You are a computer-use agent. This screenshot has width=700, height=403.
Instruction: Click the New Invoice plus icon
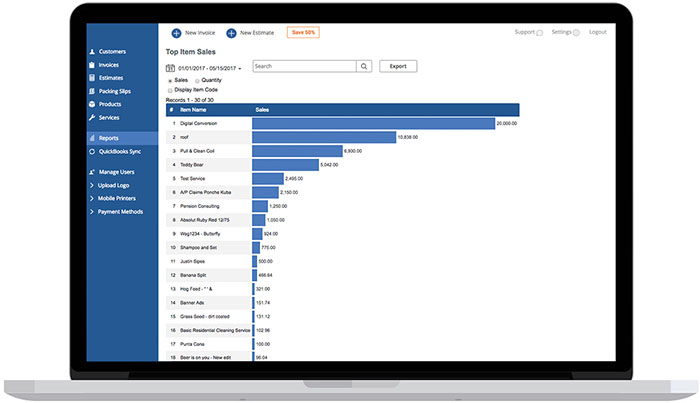point(176,33)
